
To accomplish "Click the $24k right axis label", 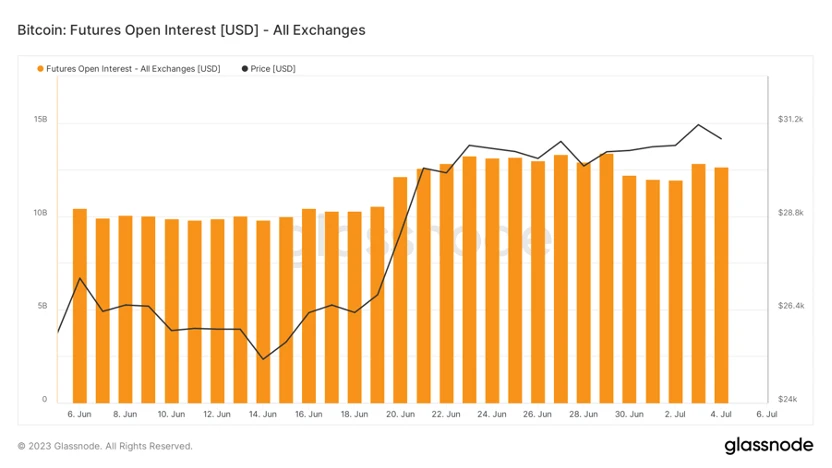I will click(789, 399).
